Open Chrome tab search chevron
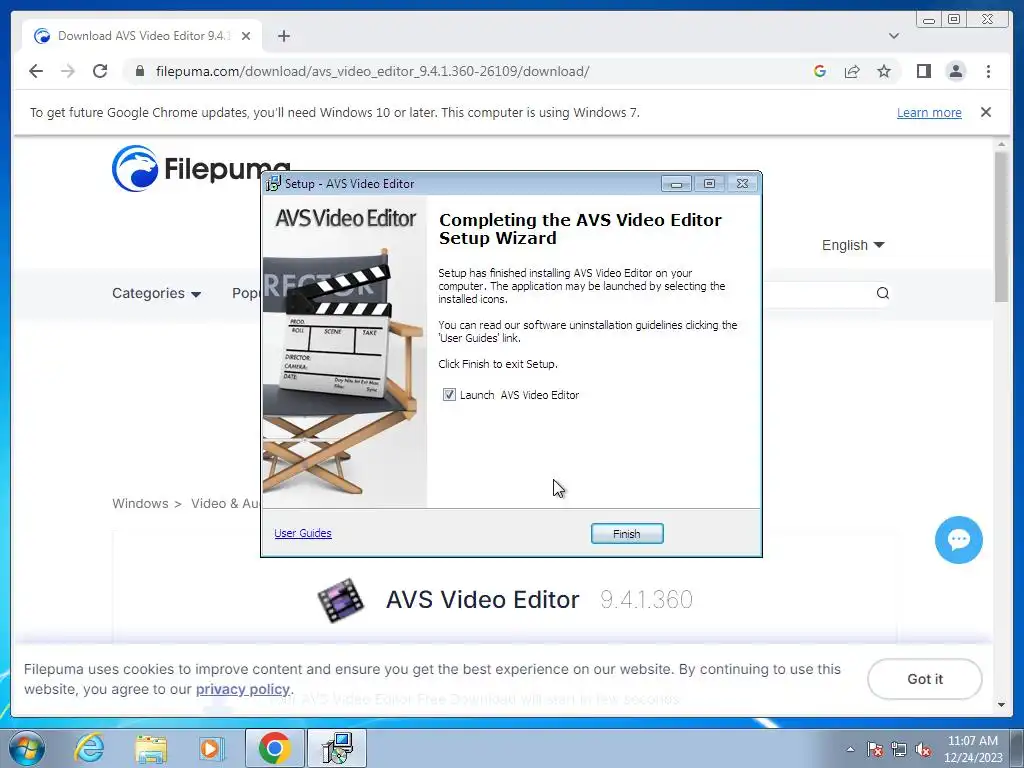The width and height of the screenshot is (1024, 768). 894,36
